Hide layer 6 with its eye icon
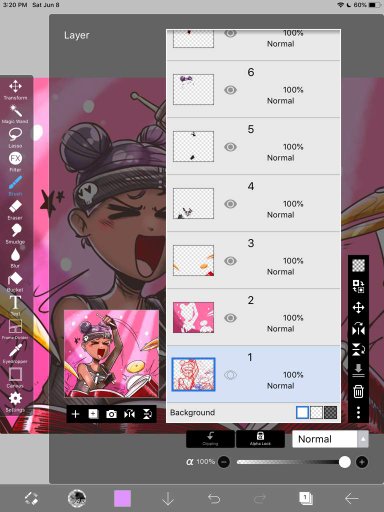This screenshot has height=512, width=384. point(230,90)
